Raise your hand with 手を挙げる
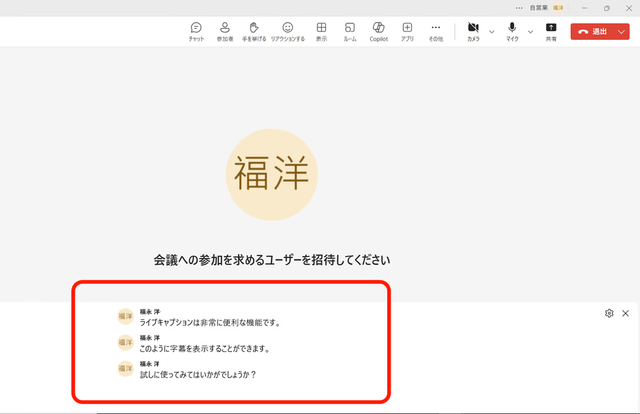This screenshot has height=414, width=640. click(254, 31)
